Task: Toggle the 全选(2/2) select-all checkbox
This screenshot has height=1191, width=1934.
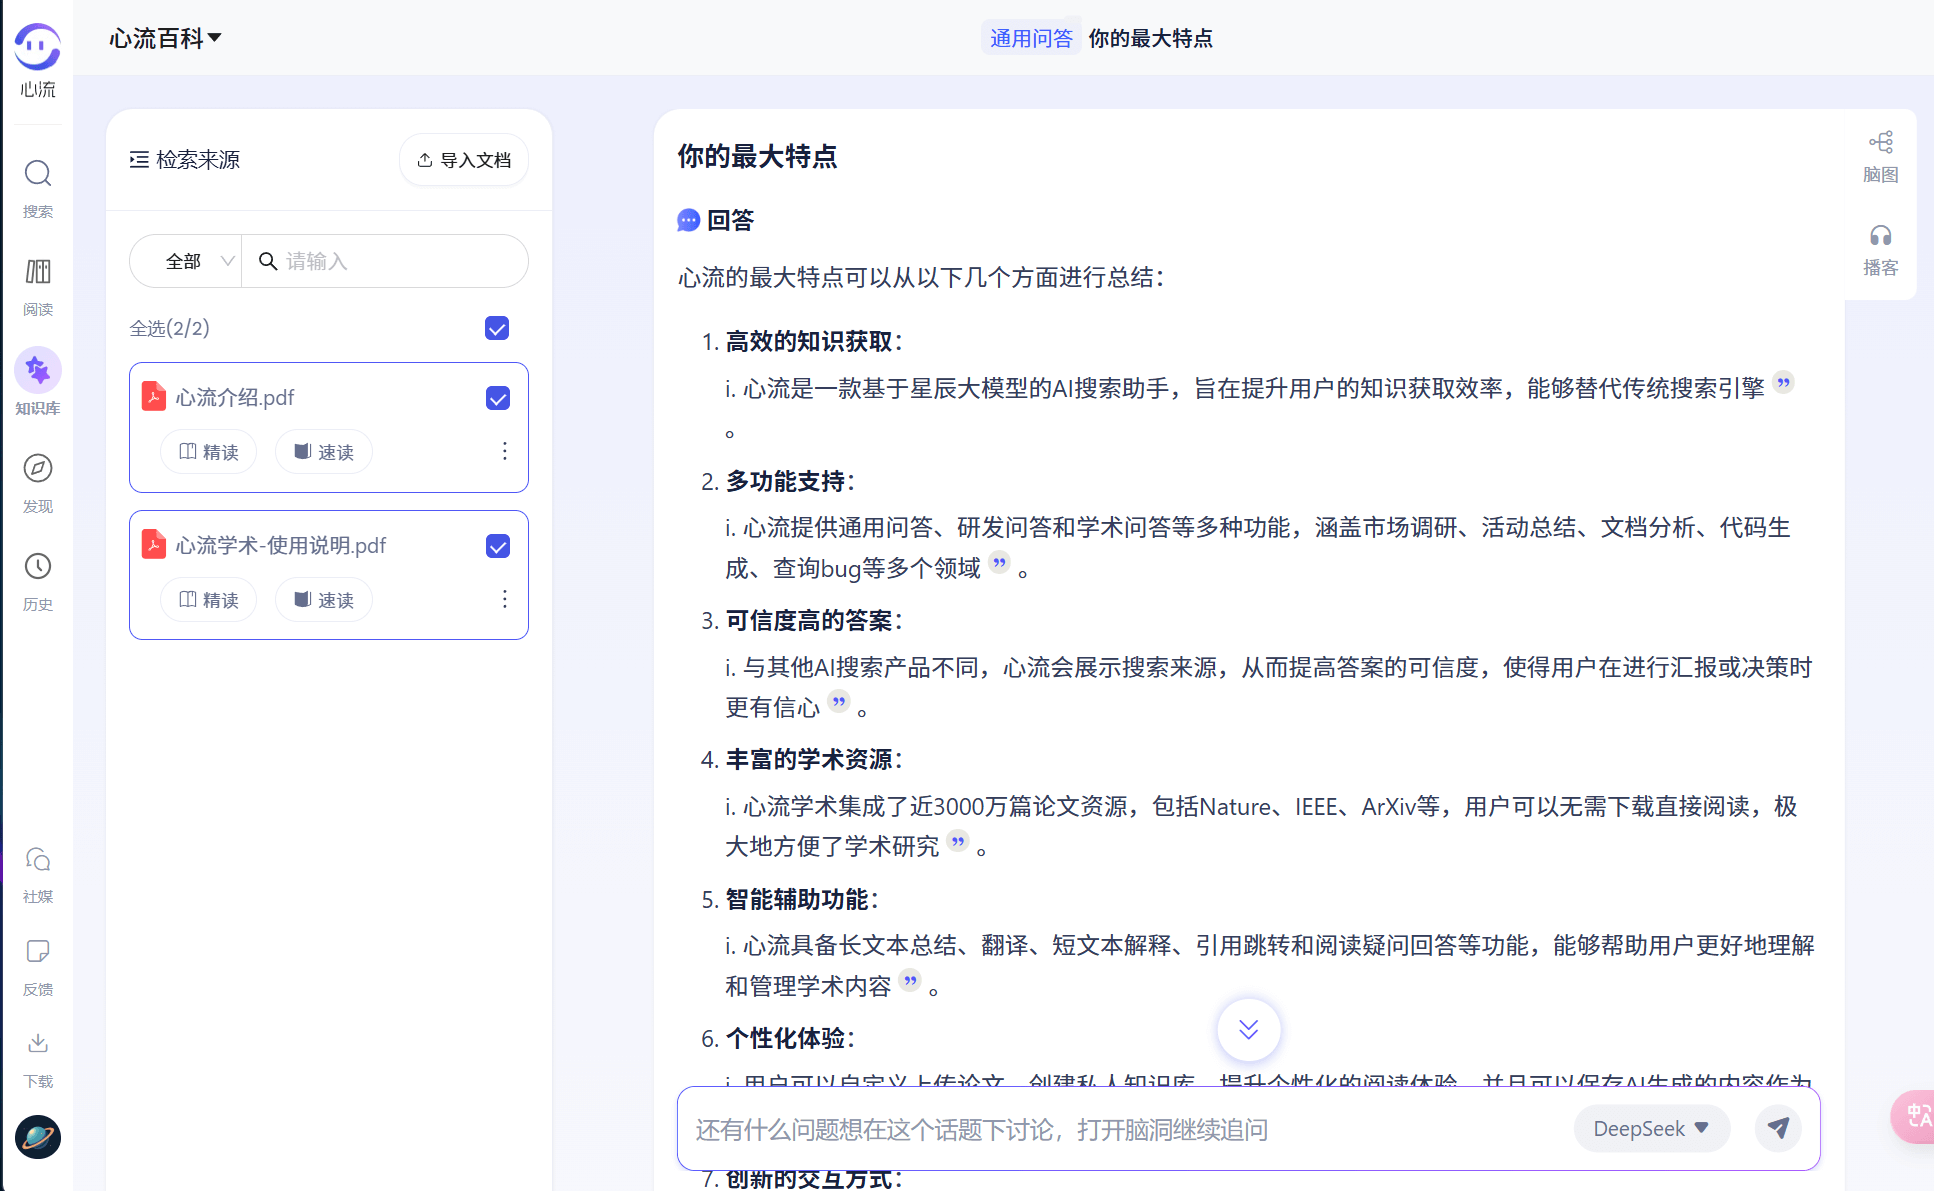Action: 496,327
